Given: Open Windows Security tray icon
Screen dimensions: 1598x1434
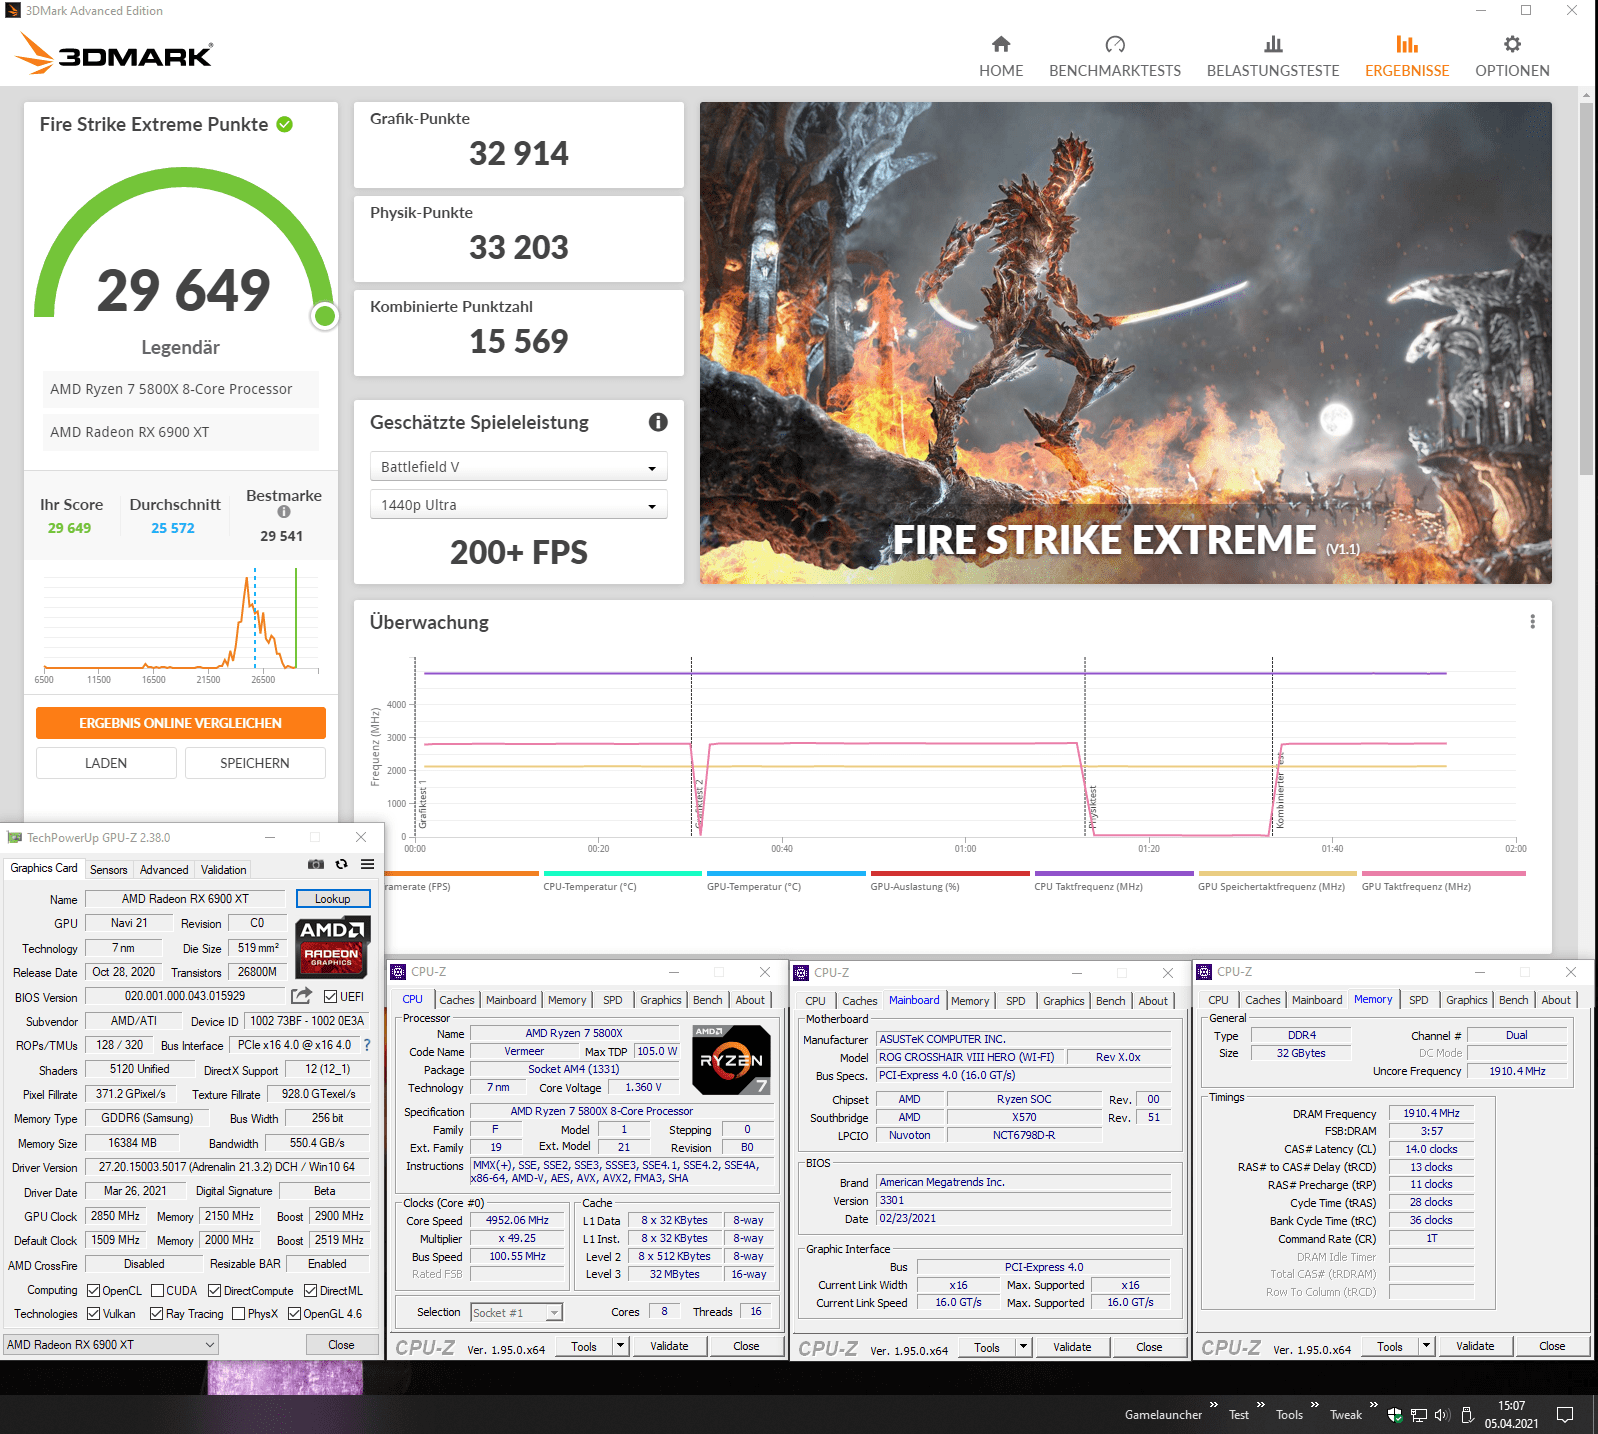Looking at the screenshot, I should [1395, 1415].
